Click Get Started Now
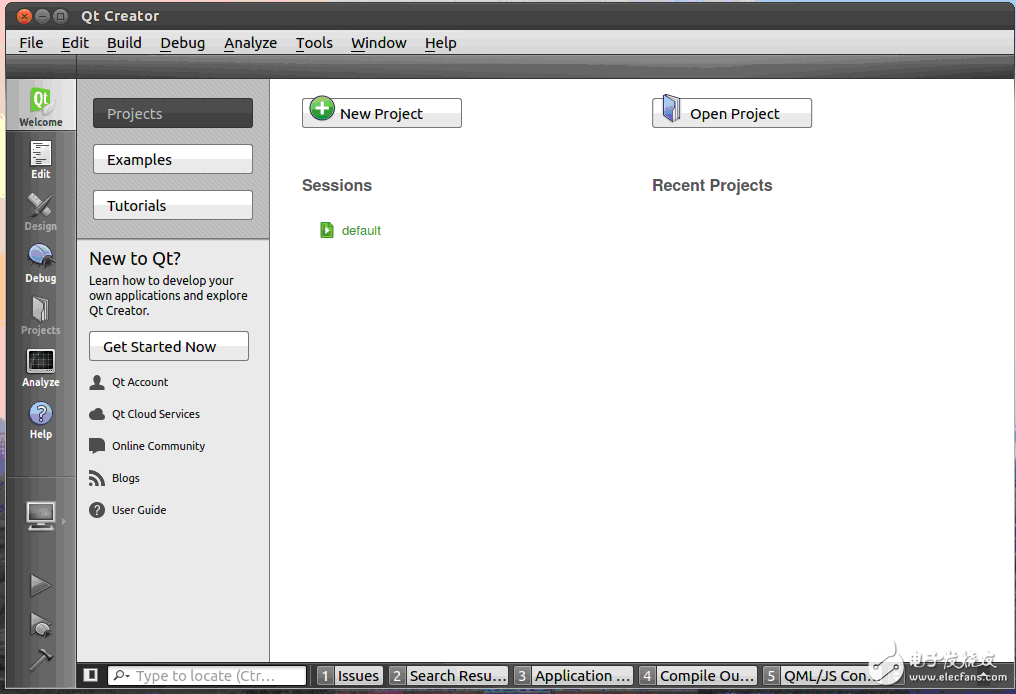The height and width of the screenshot is (694, 1016). pos(169,347)
